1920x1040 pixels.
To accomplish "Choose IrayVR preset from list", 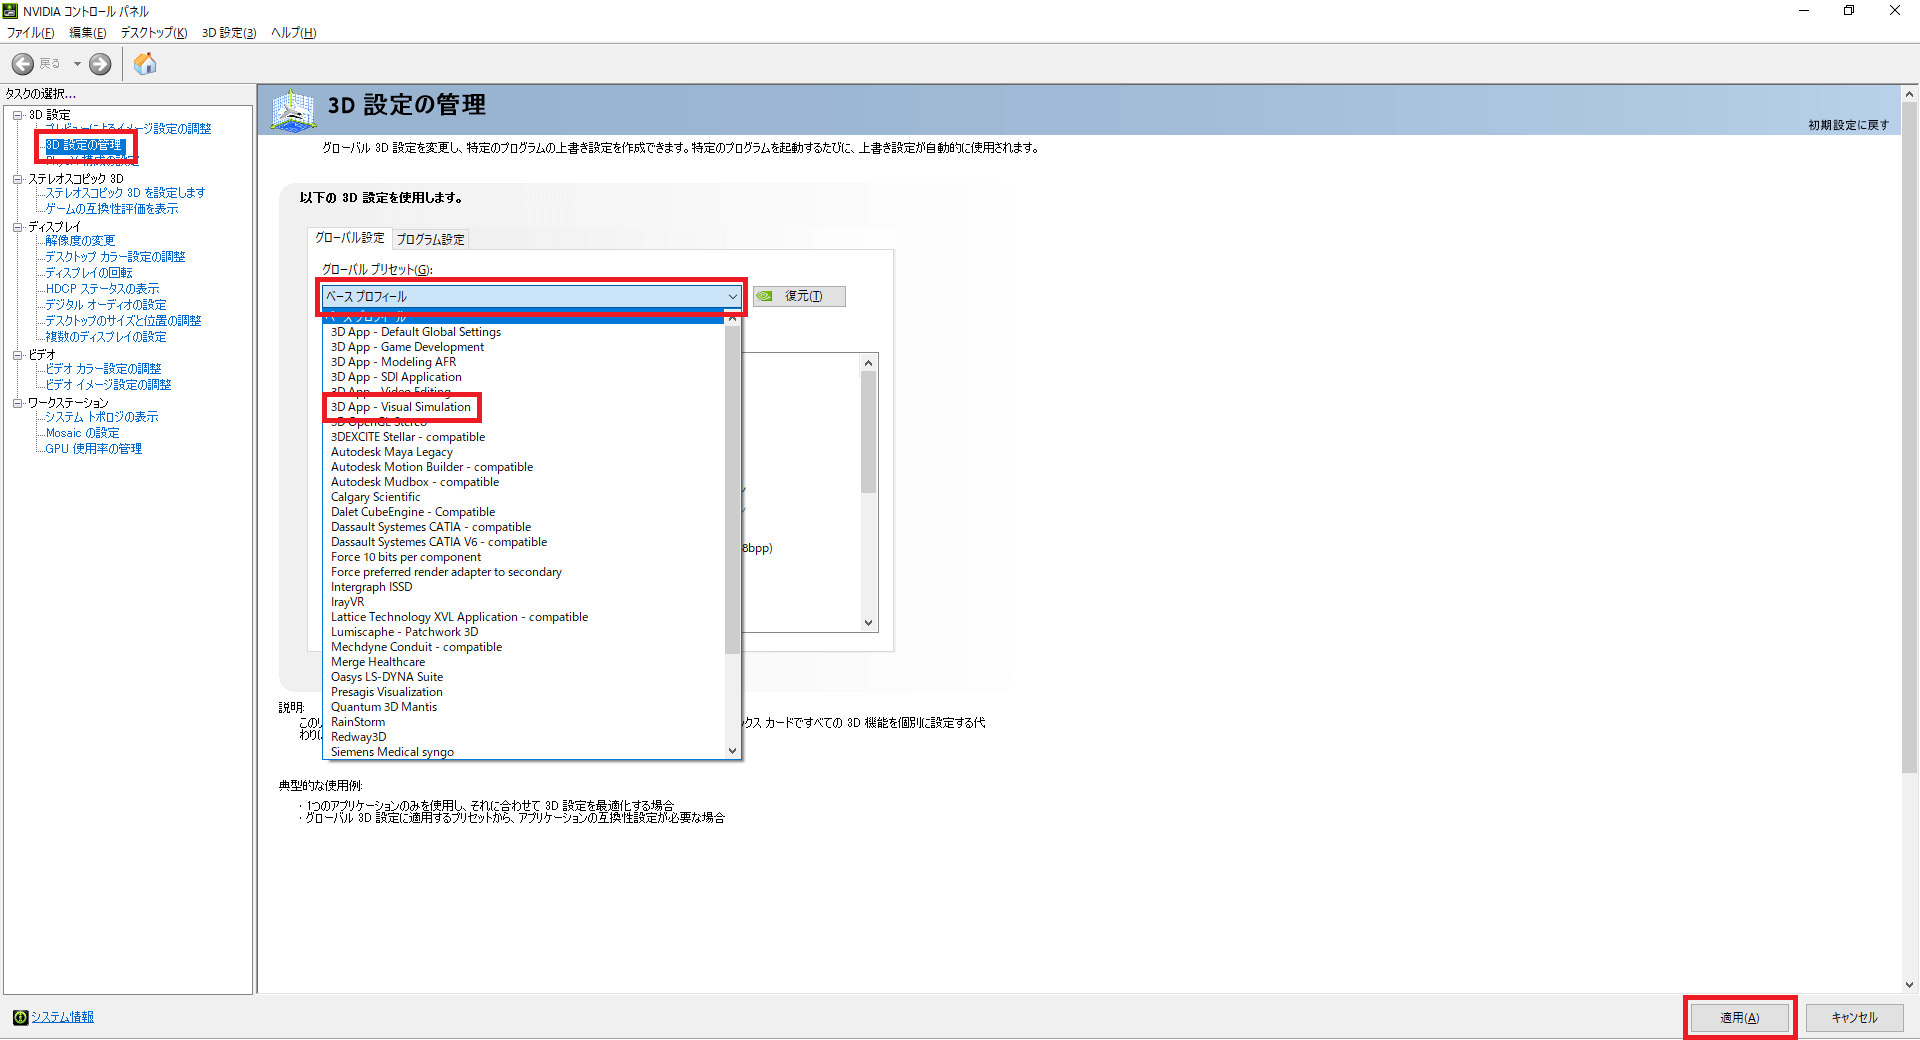I will [347, 602].
